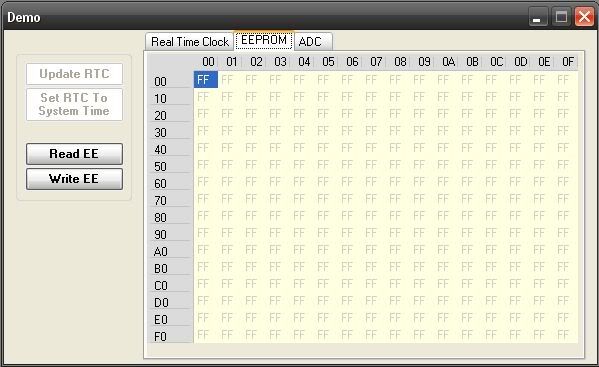Maximize the Demo window
Image resolution: width=599 pixels, height=367 pixels.
point(561,17)
